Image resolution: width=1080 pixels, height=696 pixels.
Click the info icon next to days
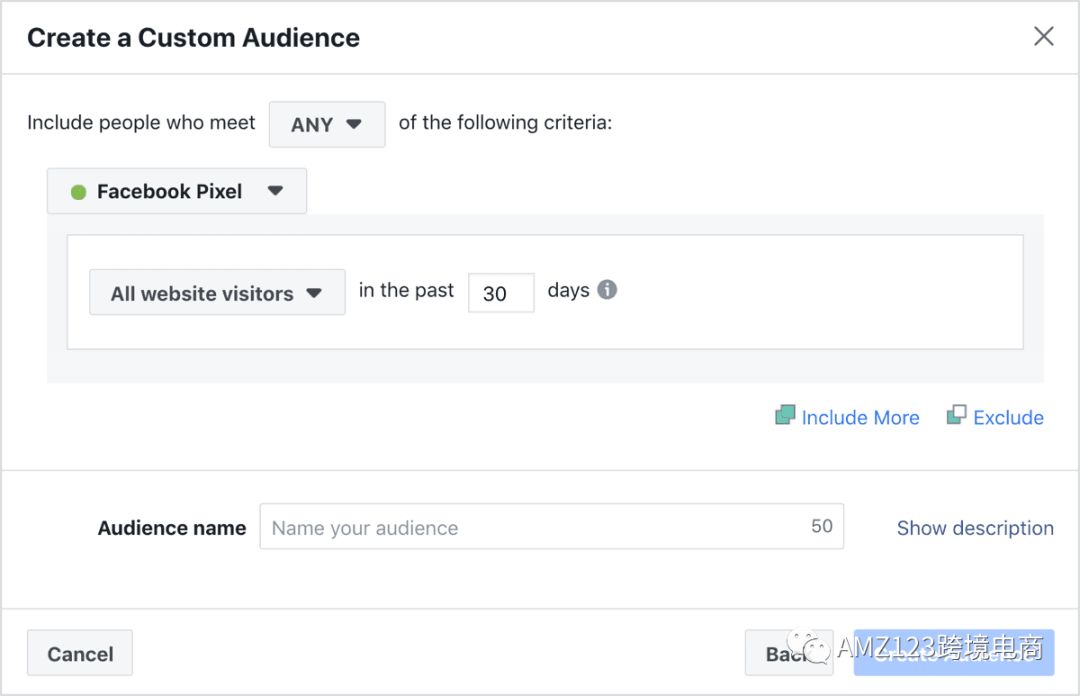[607, 290]
